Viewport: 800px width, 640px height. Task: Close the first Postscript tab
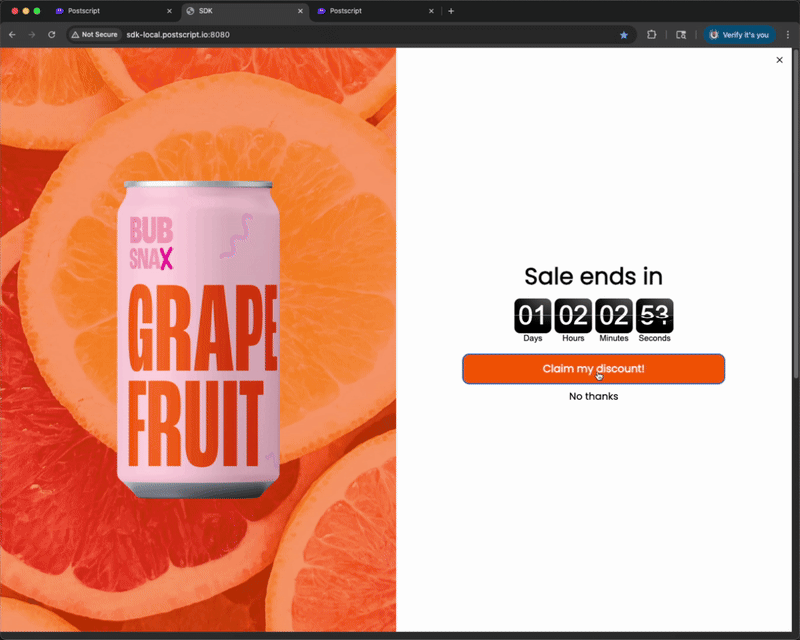169,11
